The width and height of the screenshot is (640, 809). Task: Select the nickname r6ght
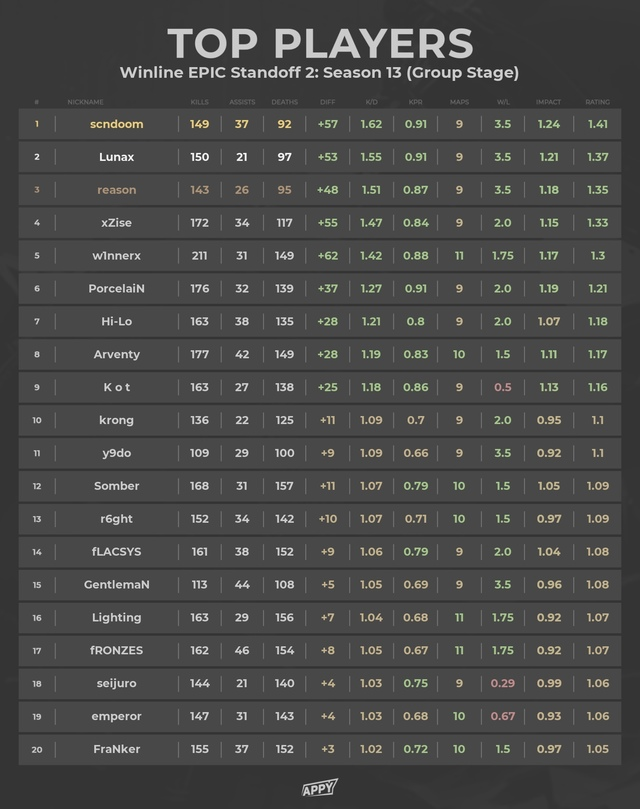(x=117, y=519)
